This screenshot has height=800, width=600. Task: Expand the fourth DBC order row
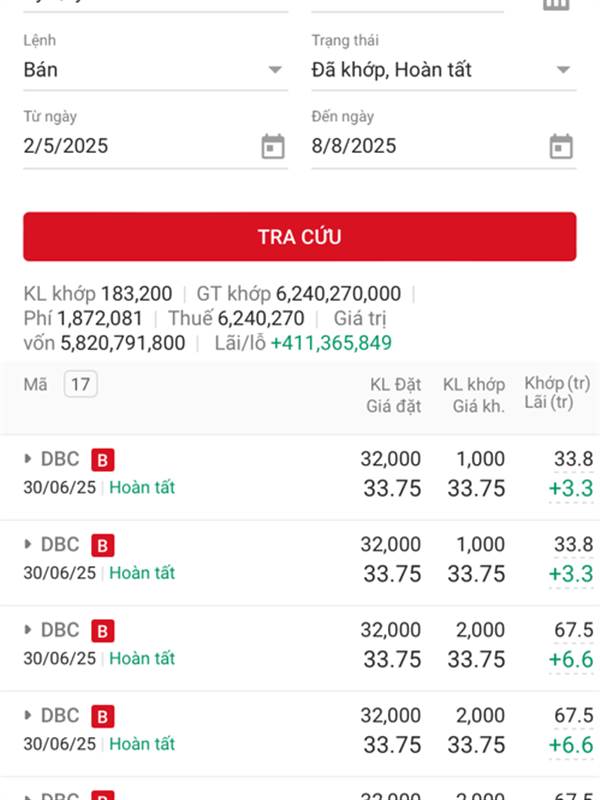pyautogui.click(x=28, y=716)
